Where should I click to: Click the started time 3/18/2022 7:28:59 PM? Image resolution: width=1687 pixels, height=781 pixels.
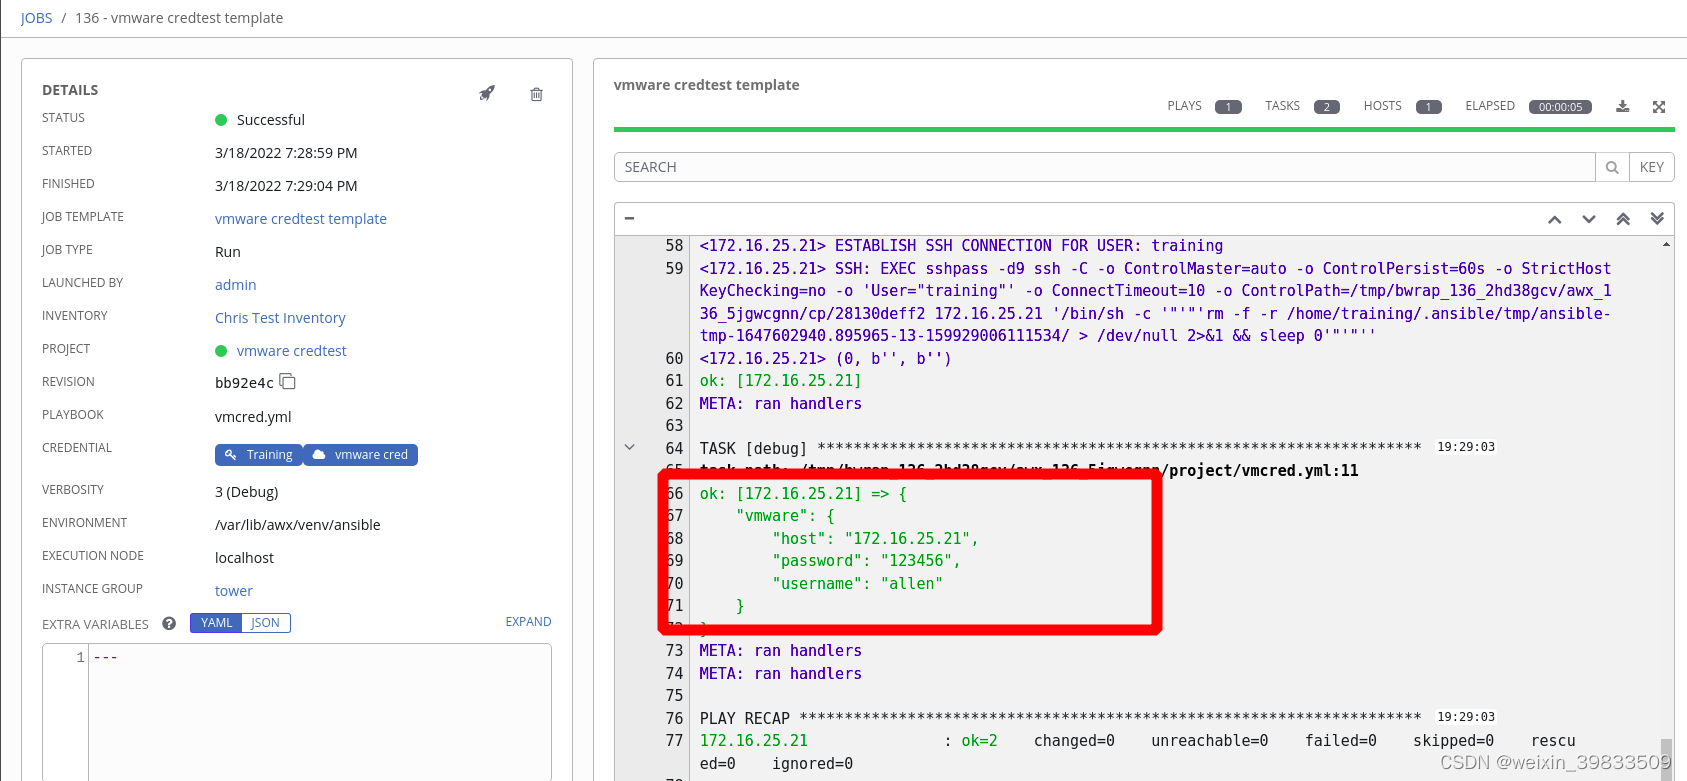click(x=286, y=153)
